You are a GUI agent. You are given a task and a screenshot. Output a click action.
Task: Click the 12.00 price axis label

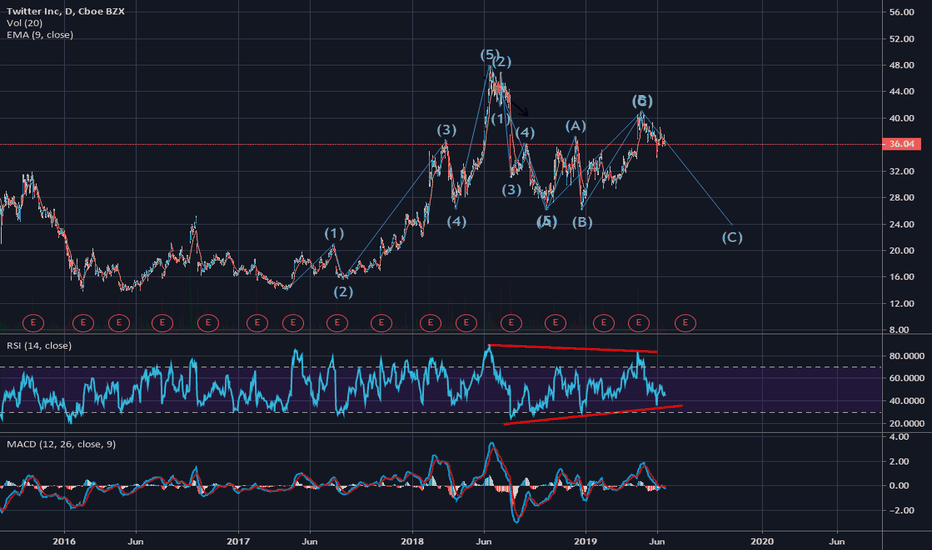click(902, 303)
